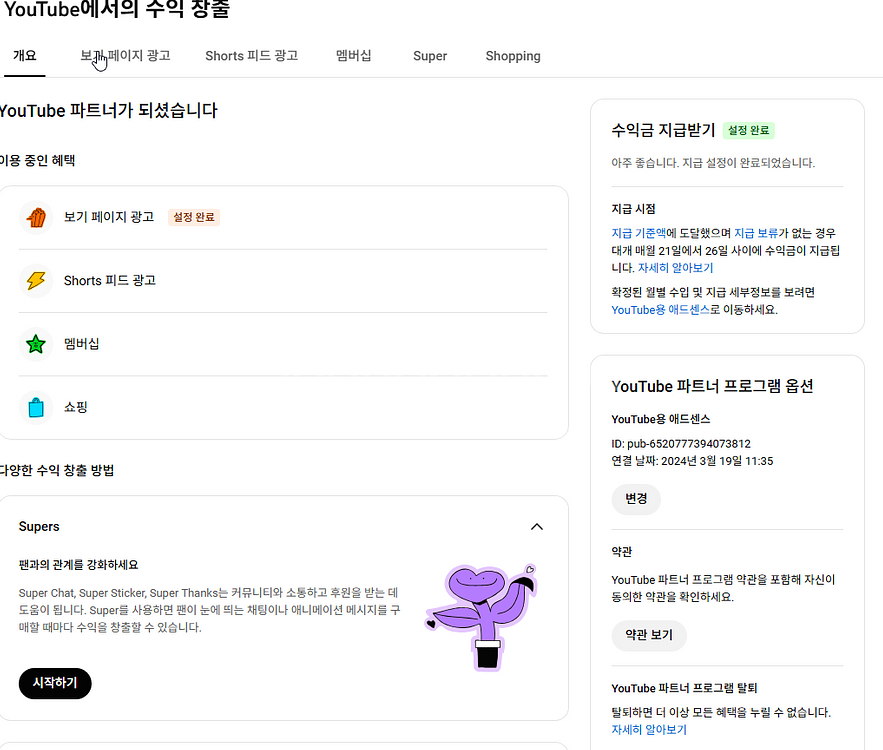Click the orange 설정 완료 badge on watch page ads
Screen dimensions: 883x750
click(194, 217)
